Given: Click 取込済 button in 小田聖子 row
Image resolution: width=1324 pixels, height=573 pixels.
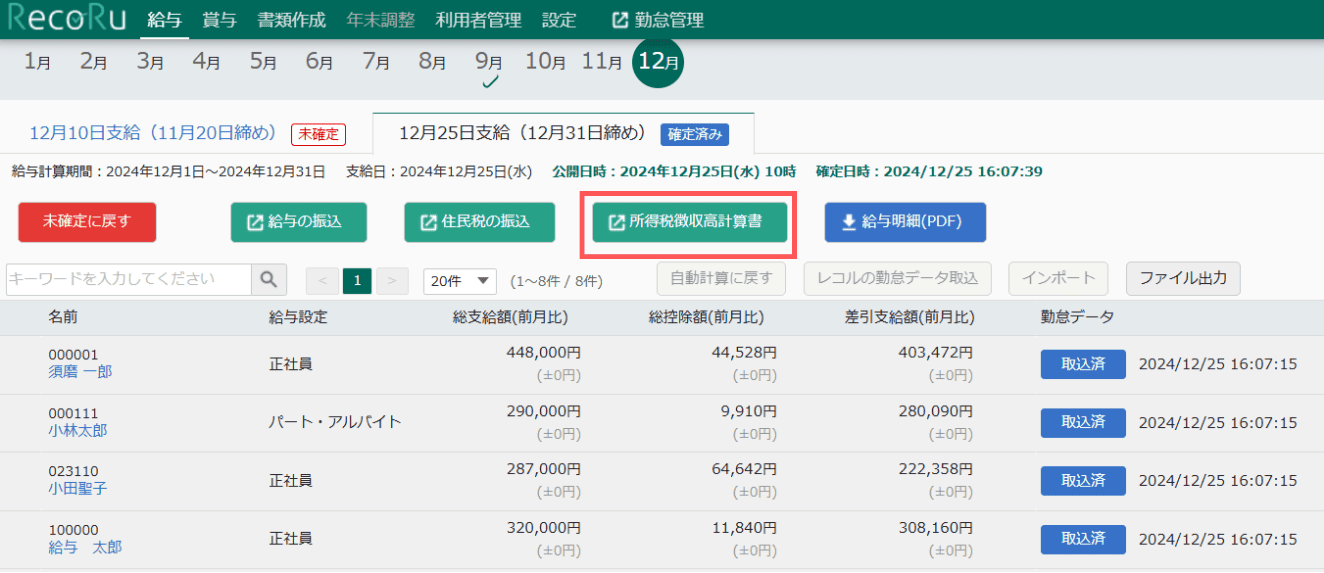Looking at the screenshot, I should coord(1083,481).
